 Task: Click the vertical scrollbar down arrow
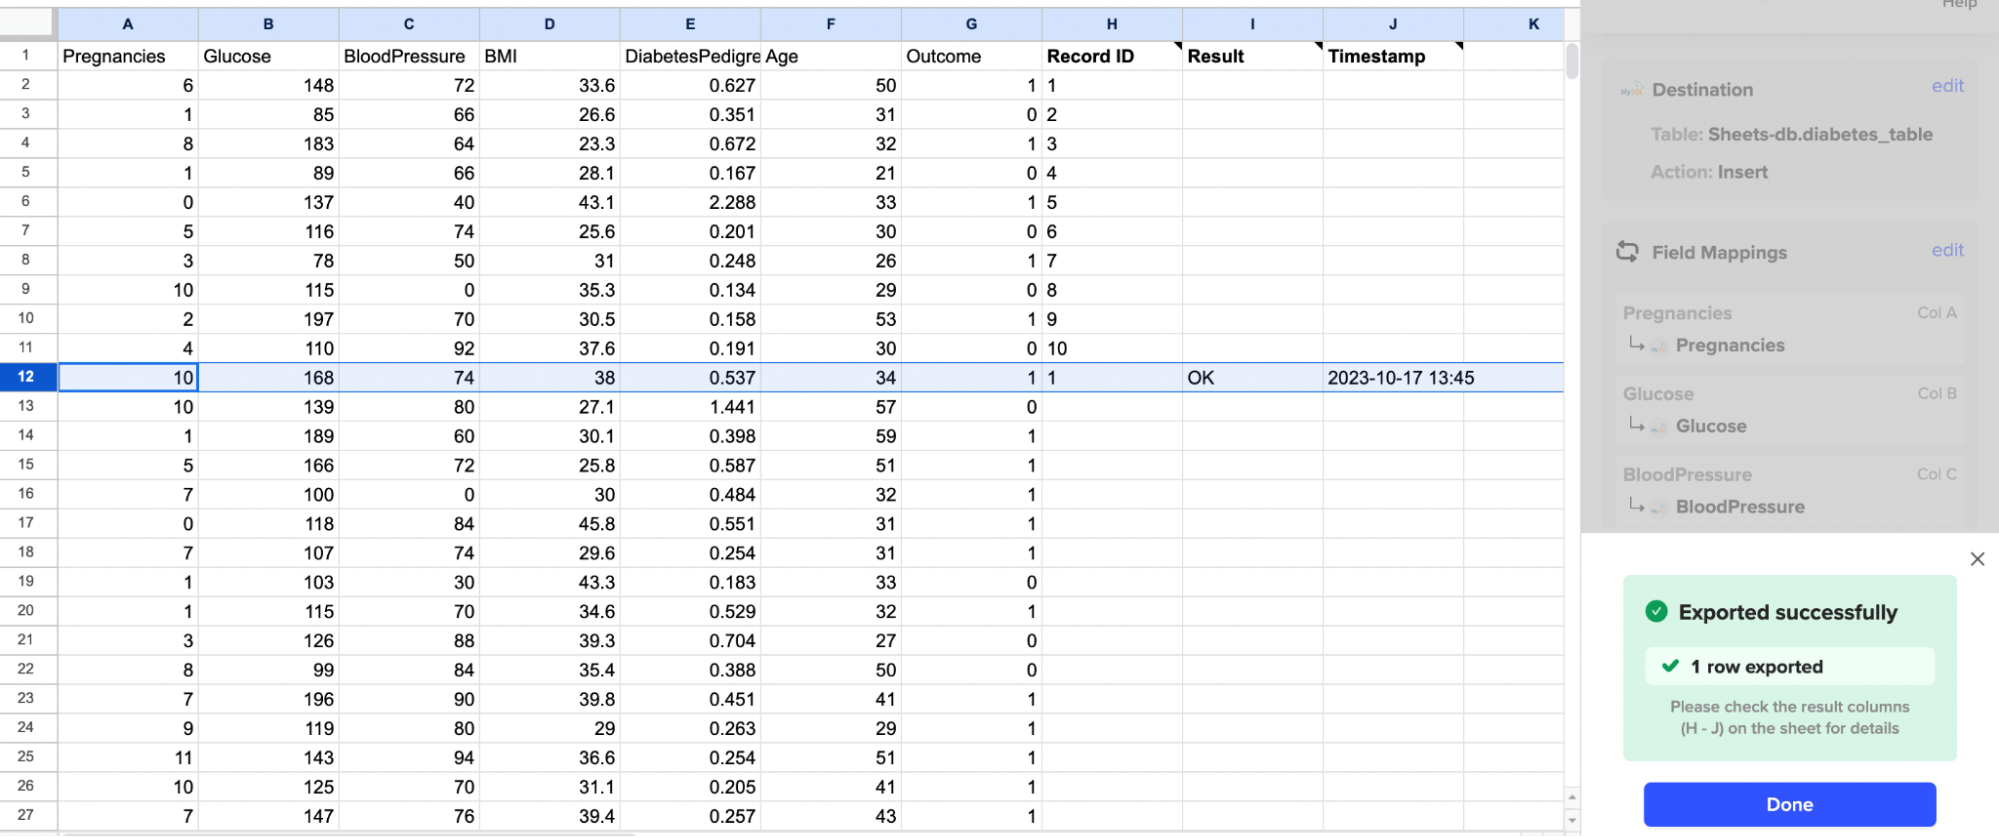[1572, 820]
